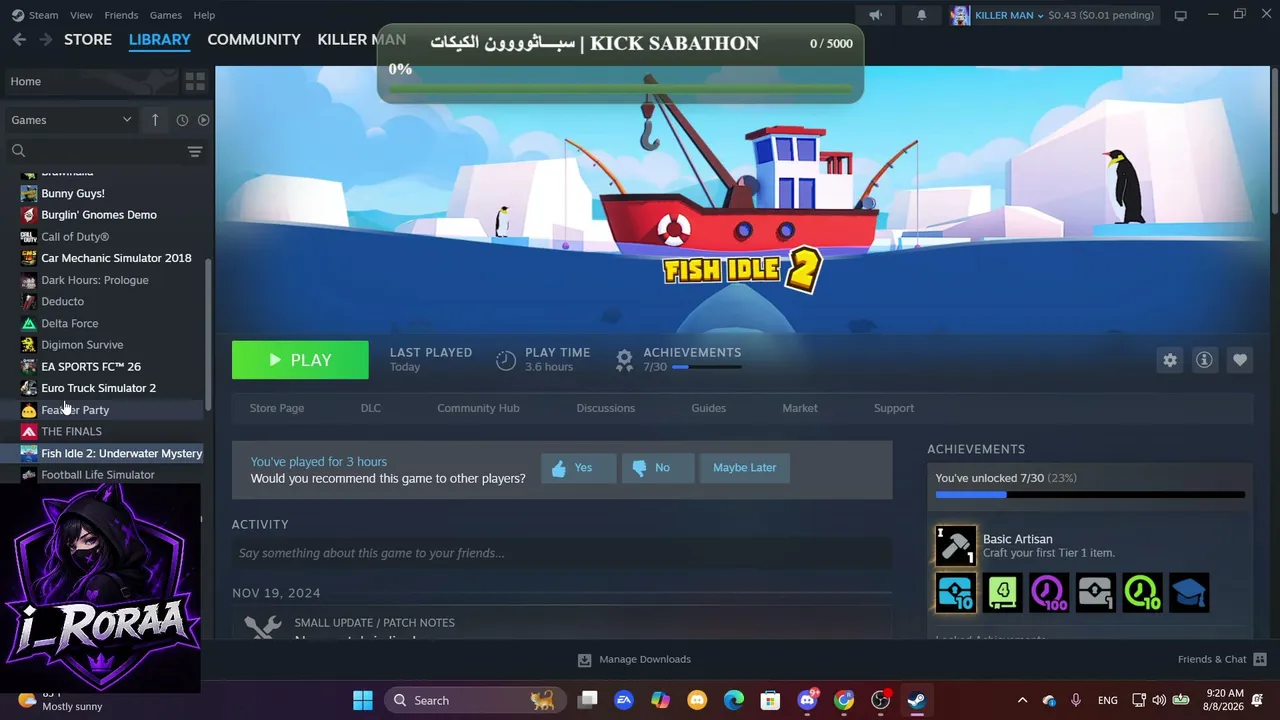Viewport: 1280px width, 720px height.
Task: Switch to Big Picture mode monitor icon
Action: click(1180, 15)
